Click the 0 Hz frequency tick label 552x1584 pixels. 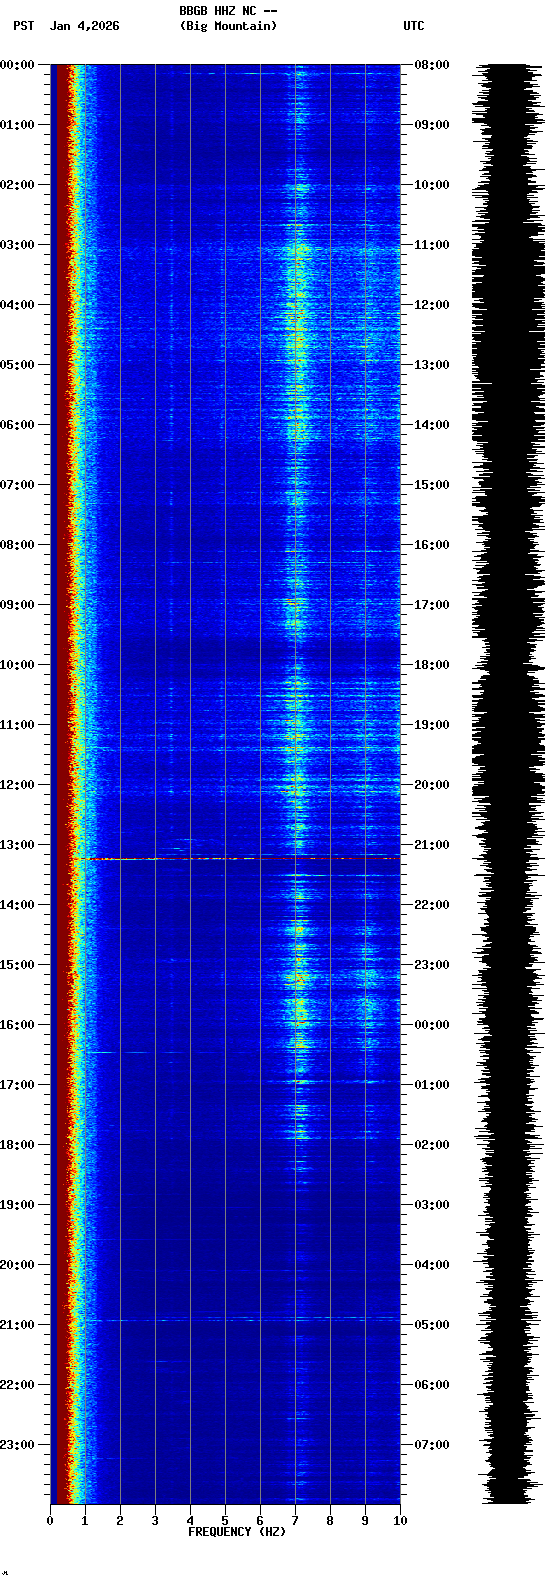coord(50,1521)
